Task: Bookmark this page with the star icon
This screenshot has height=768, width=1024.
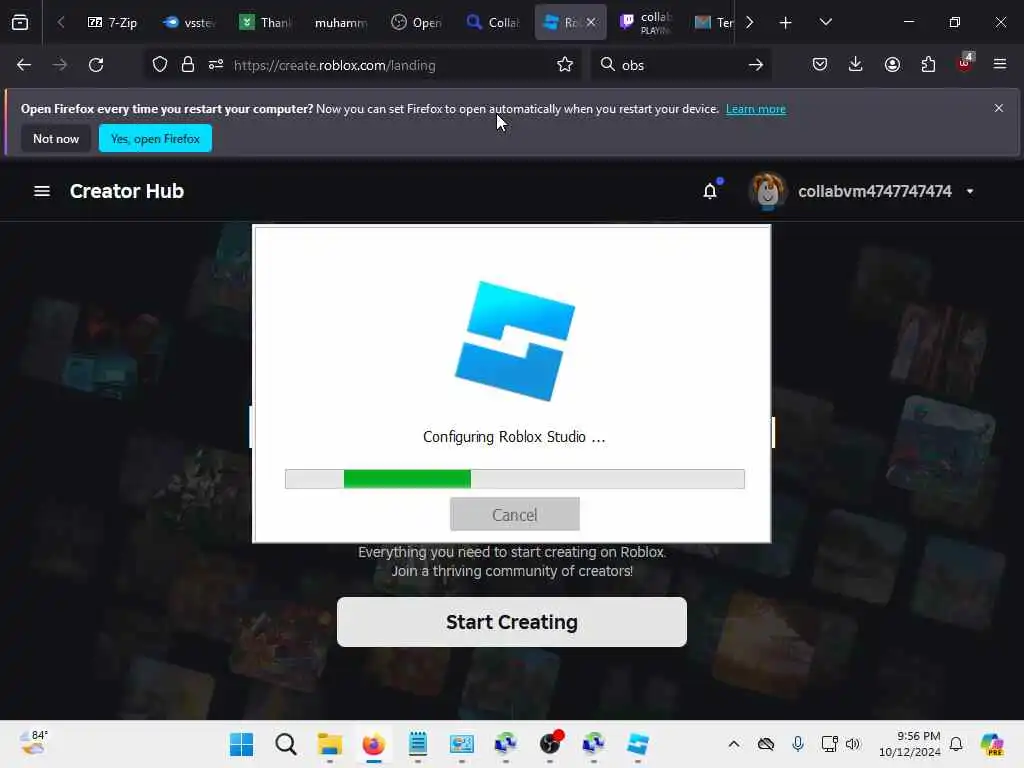Action: point(565,65)
